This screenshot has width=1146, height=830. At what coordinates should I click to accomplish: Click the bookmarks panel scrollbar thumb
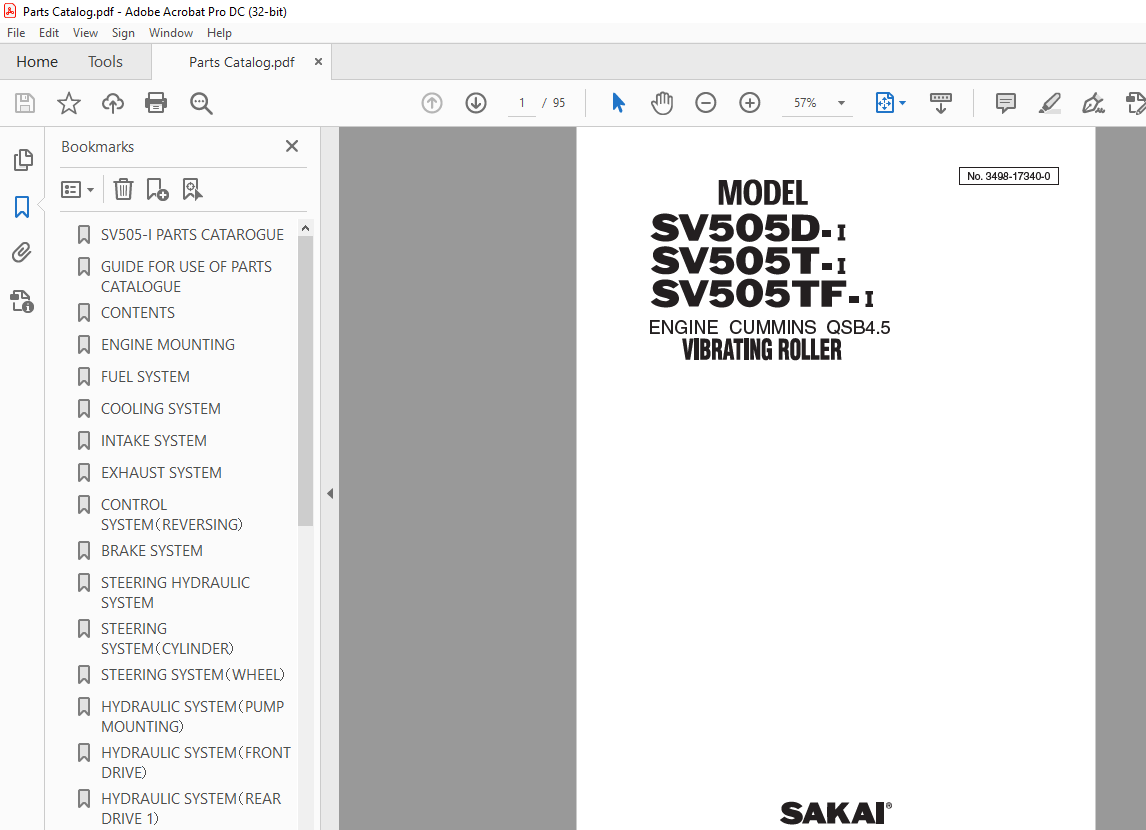tap(306, 381)
